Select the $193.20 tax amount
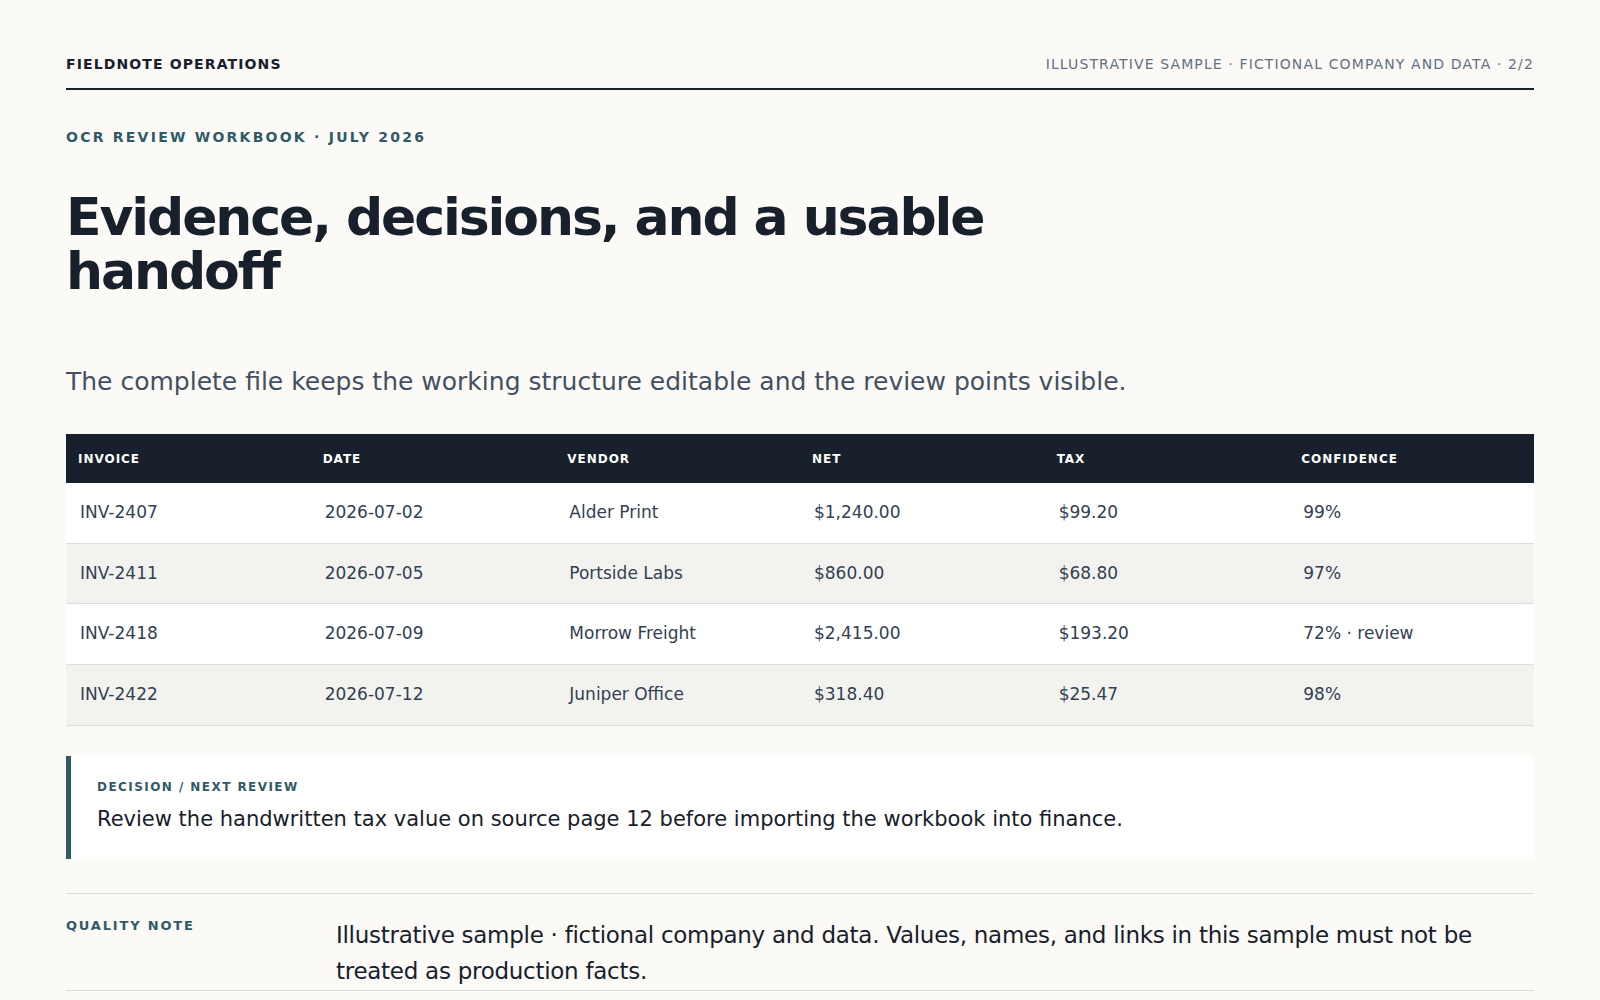Screen dimensions: 1600x1000 [x=1093, y=633]
